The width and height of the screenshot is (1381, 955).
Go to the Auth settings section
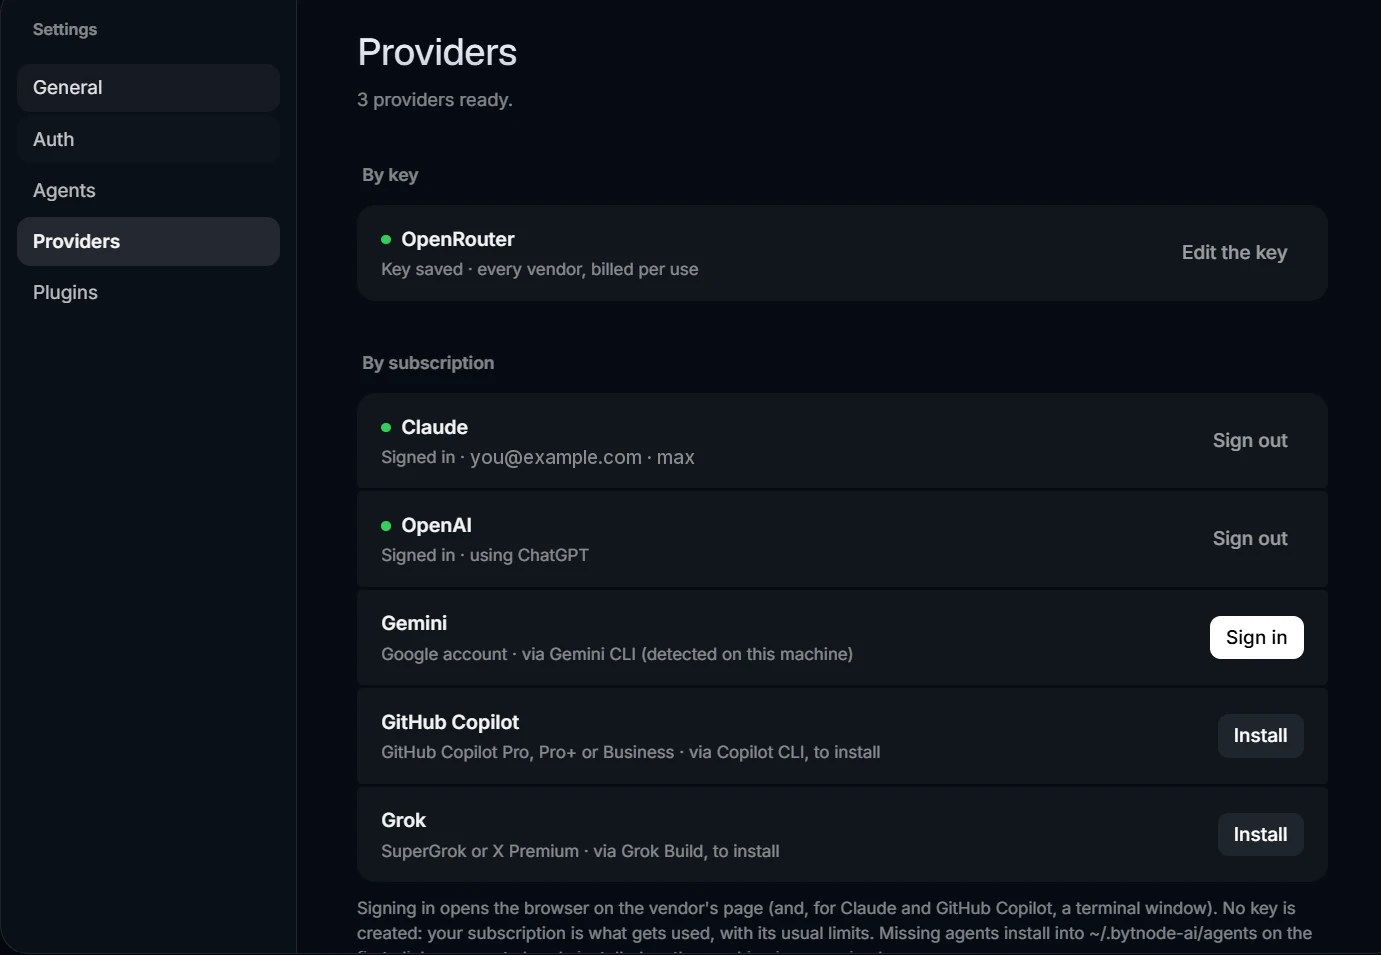(148, 139)
